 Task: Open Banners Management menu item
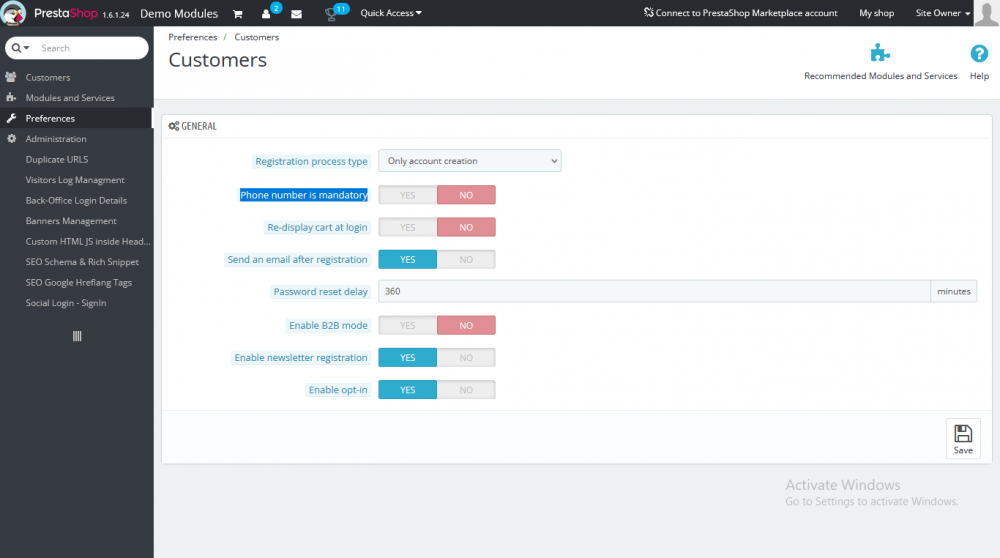click(71, 221)
